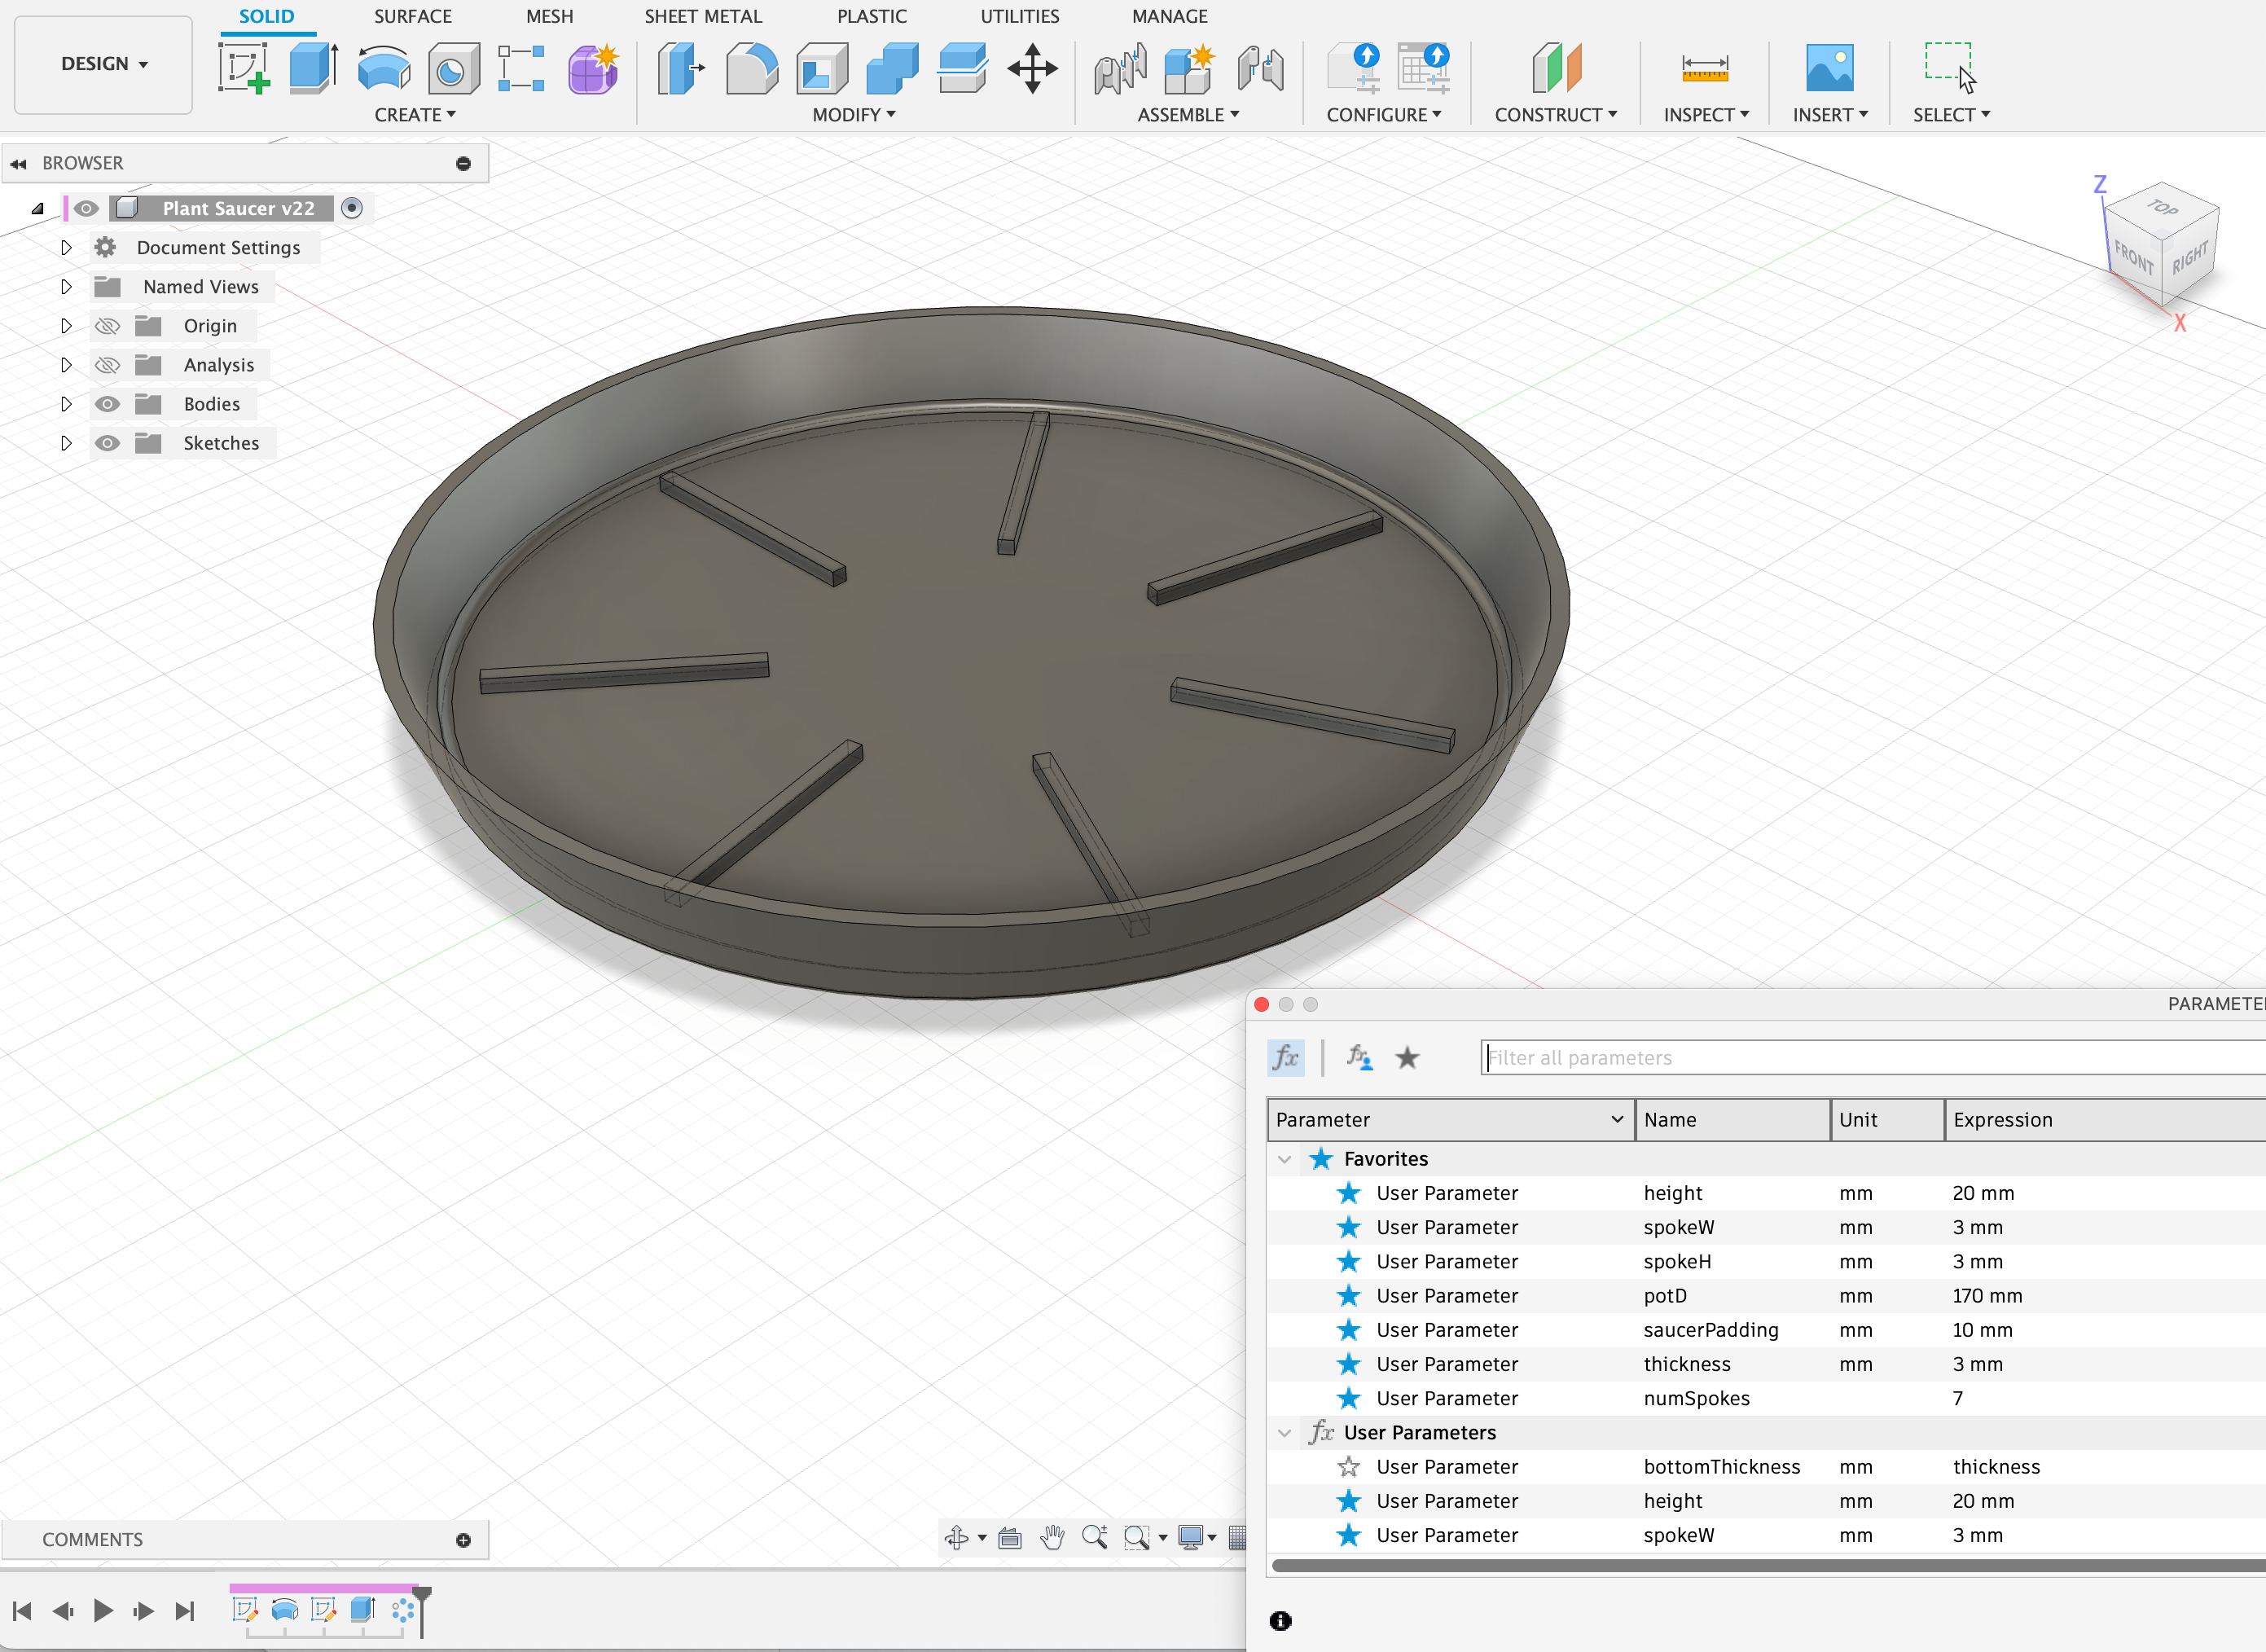Open the DESIGN workspace dropdown

103,64
